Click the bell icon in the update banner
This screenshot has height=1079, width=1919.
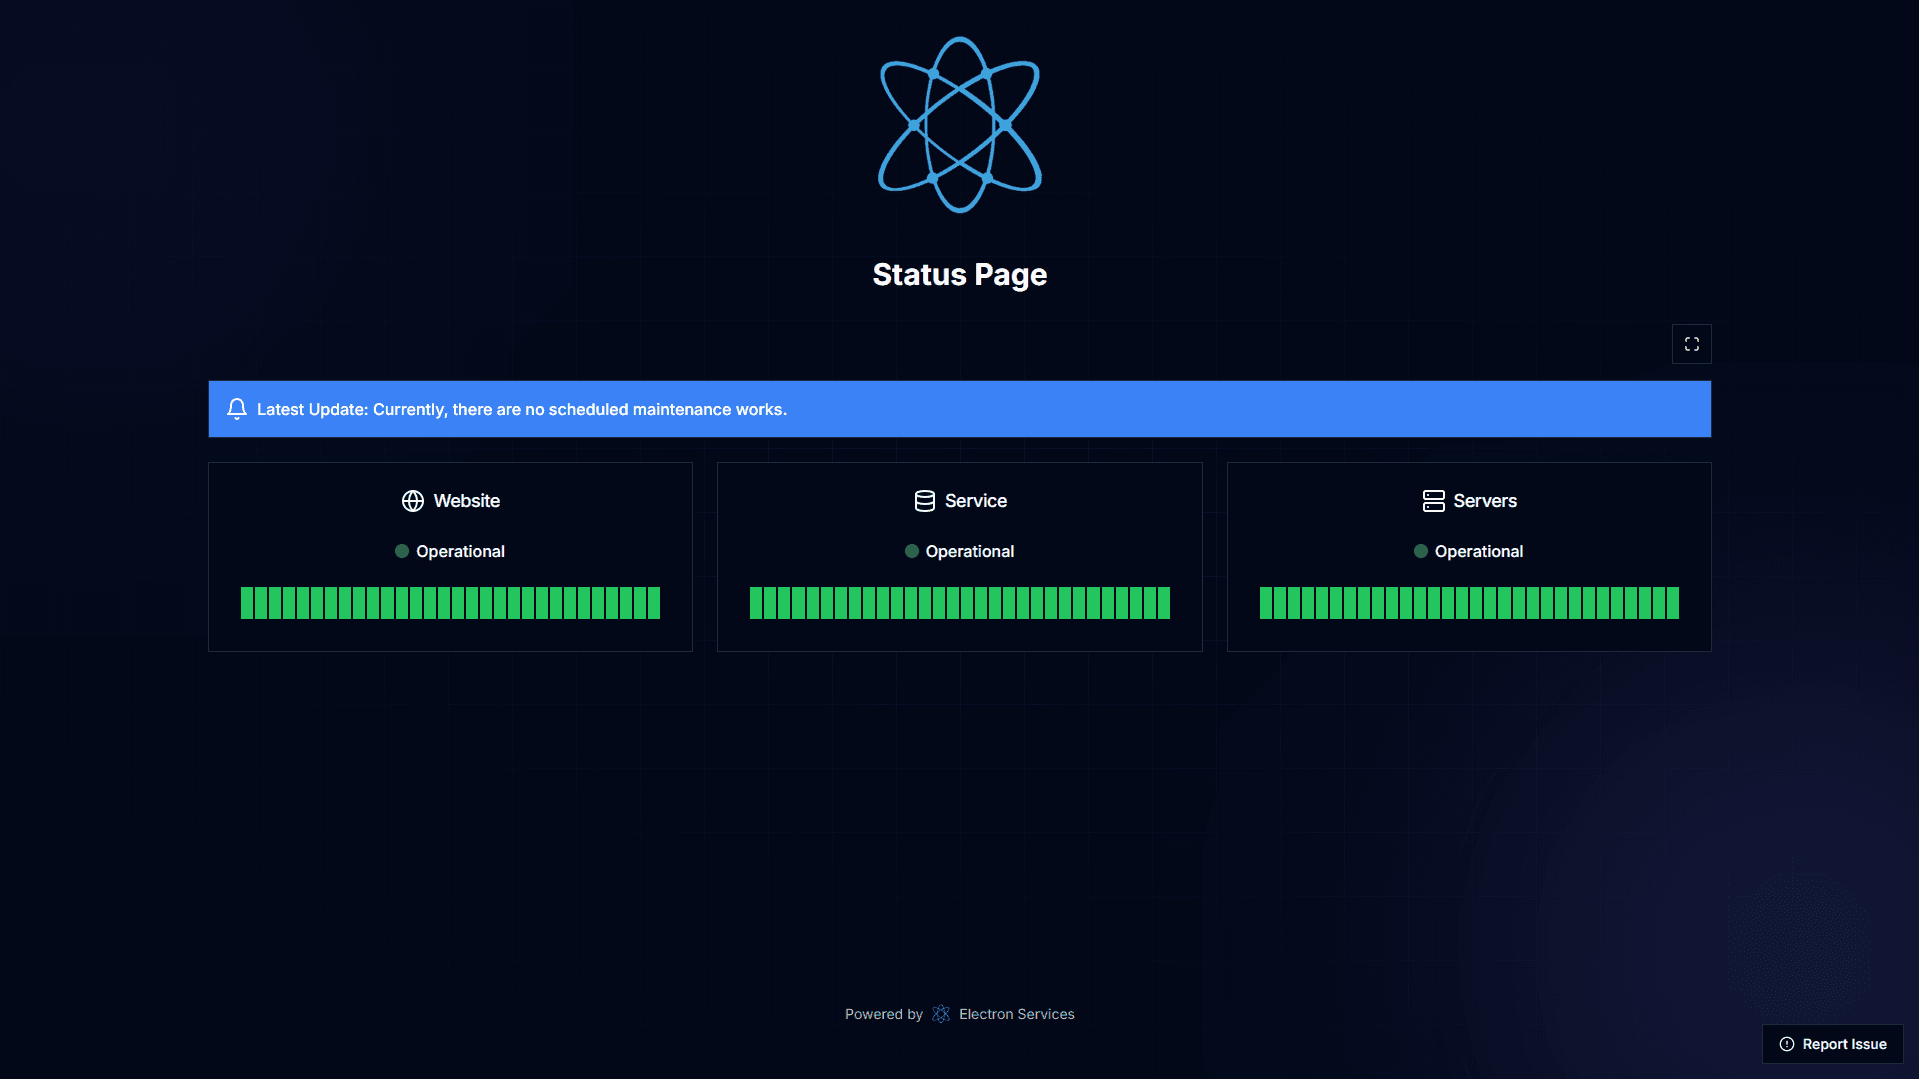click(x=237, y=409)
